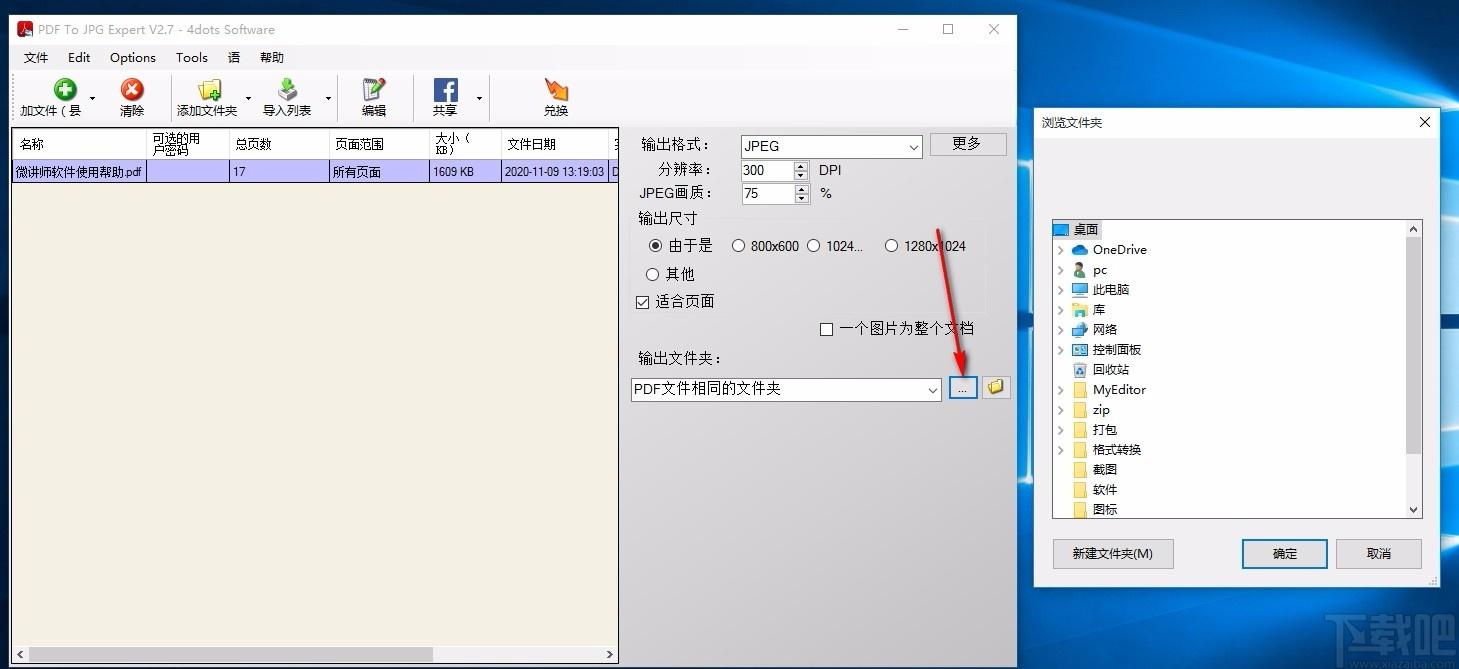Select the OneDrive cloud icon in tree
The width and height of the screenshot is (1459, 669).
(1079, 250)
